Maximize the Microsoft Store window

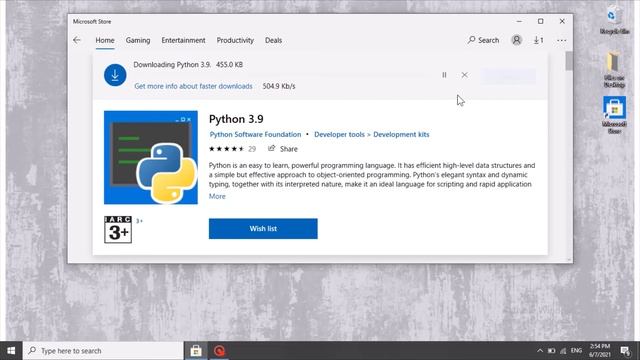pyautogui.click(x=540, y=21)
